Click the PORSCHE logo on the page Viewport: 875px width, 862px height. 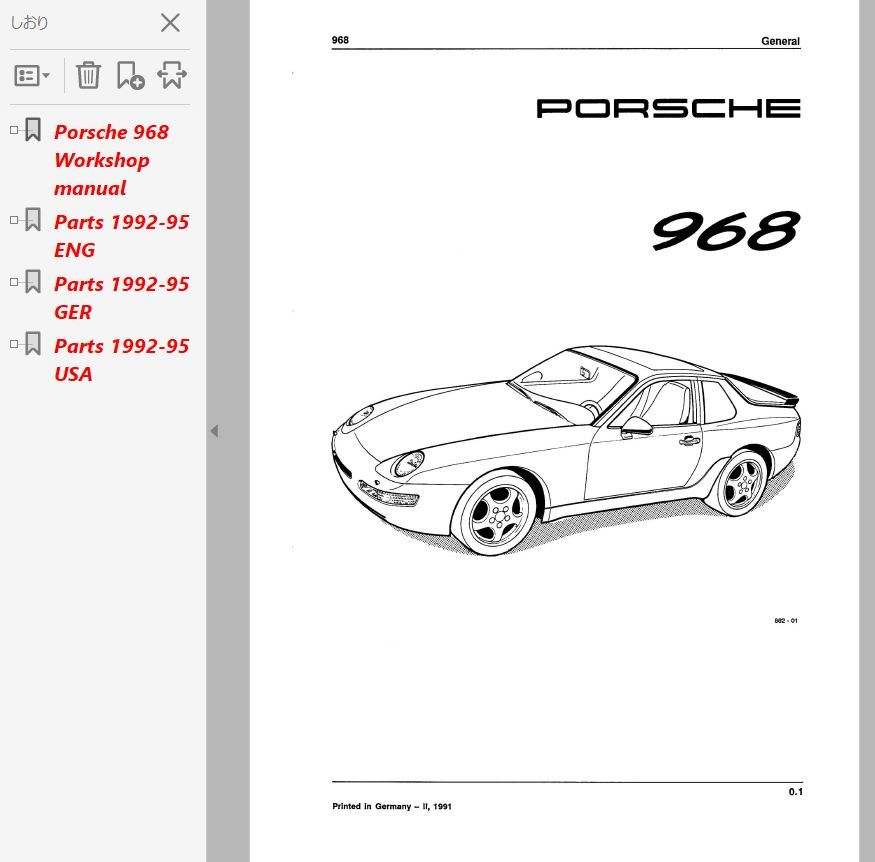669,108
